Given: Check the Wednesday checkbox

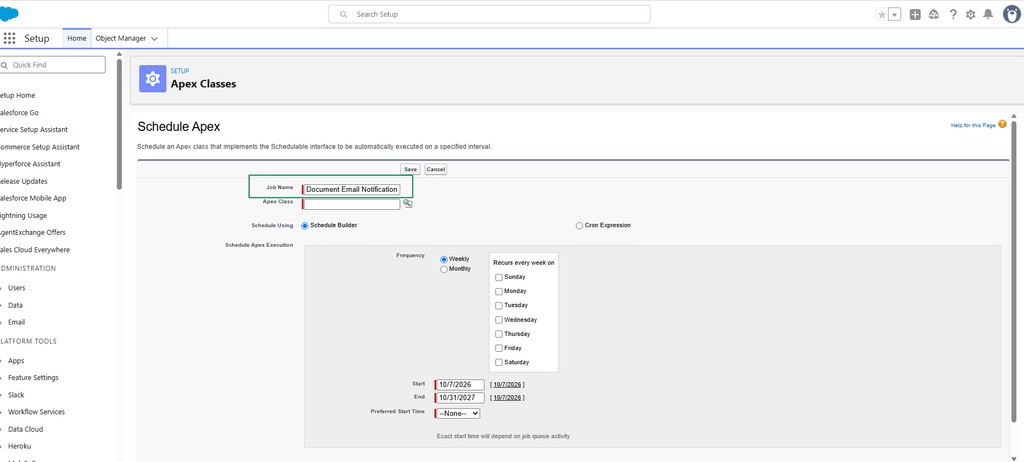Looking at the screenshot, I should pos(499,320).
